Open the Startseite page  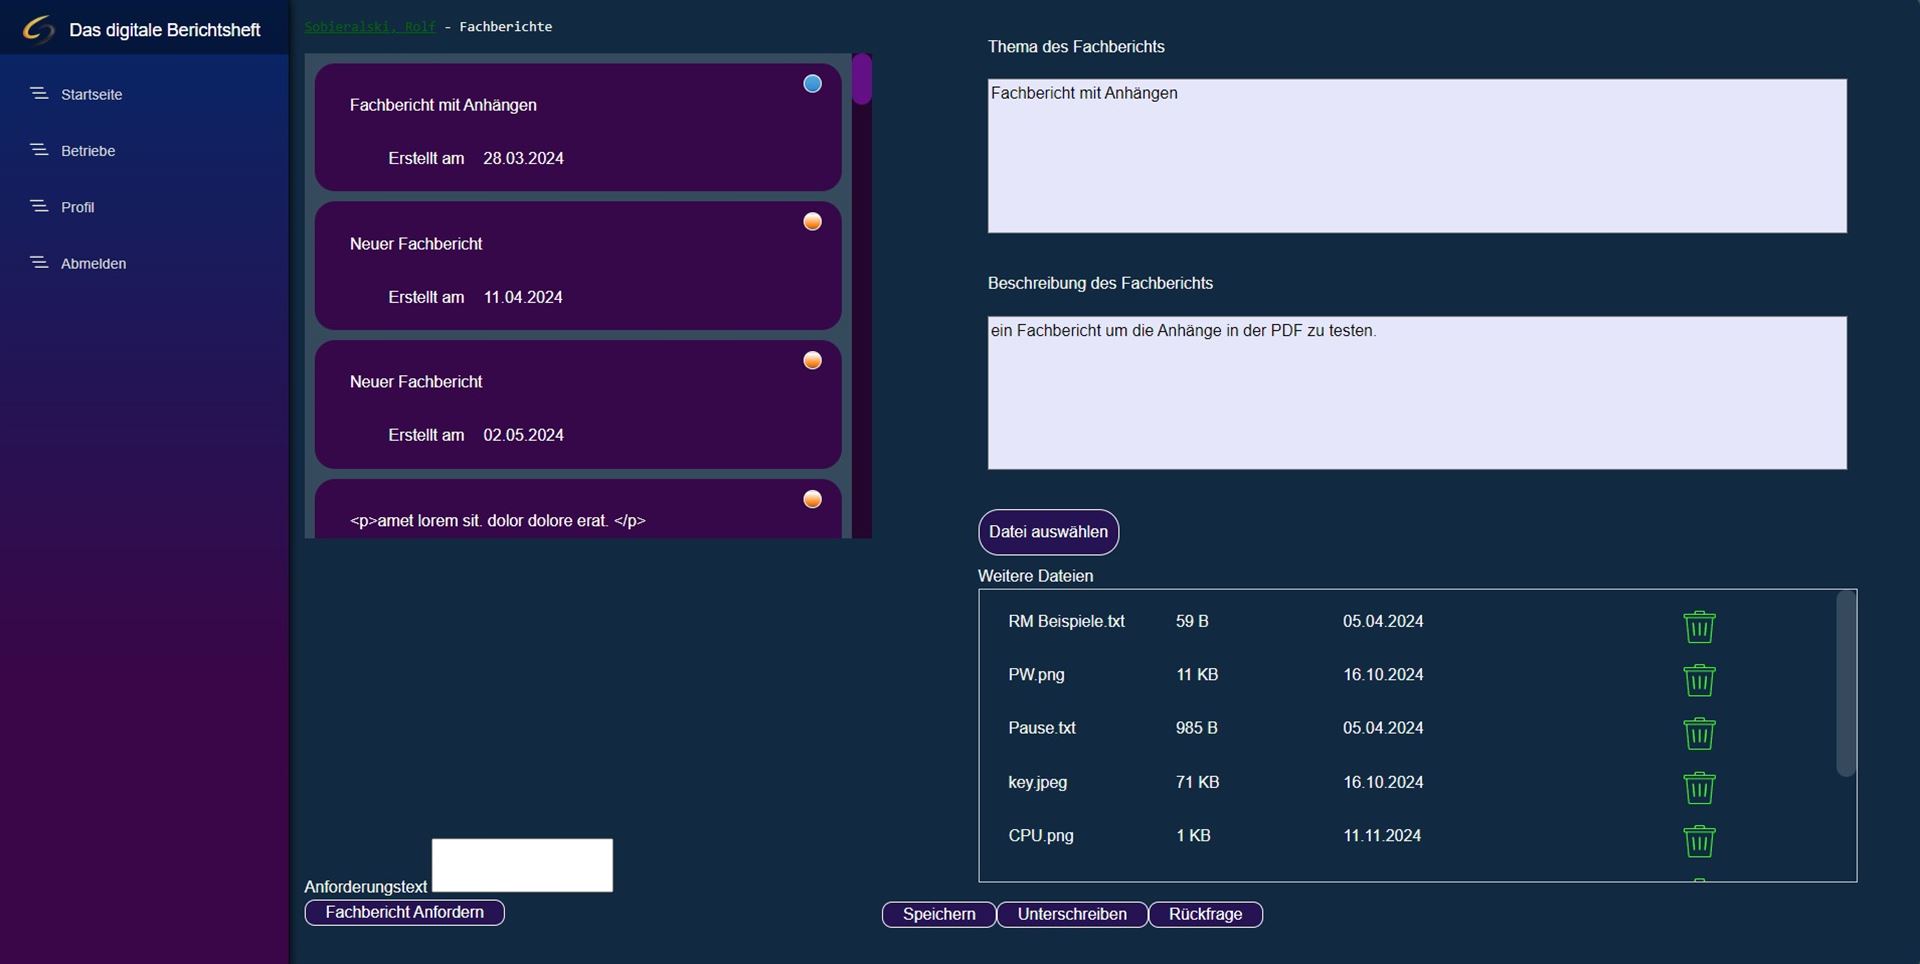[91, 94]
